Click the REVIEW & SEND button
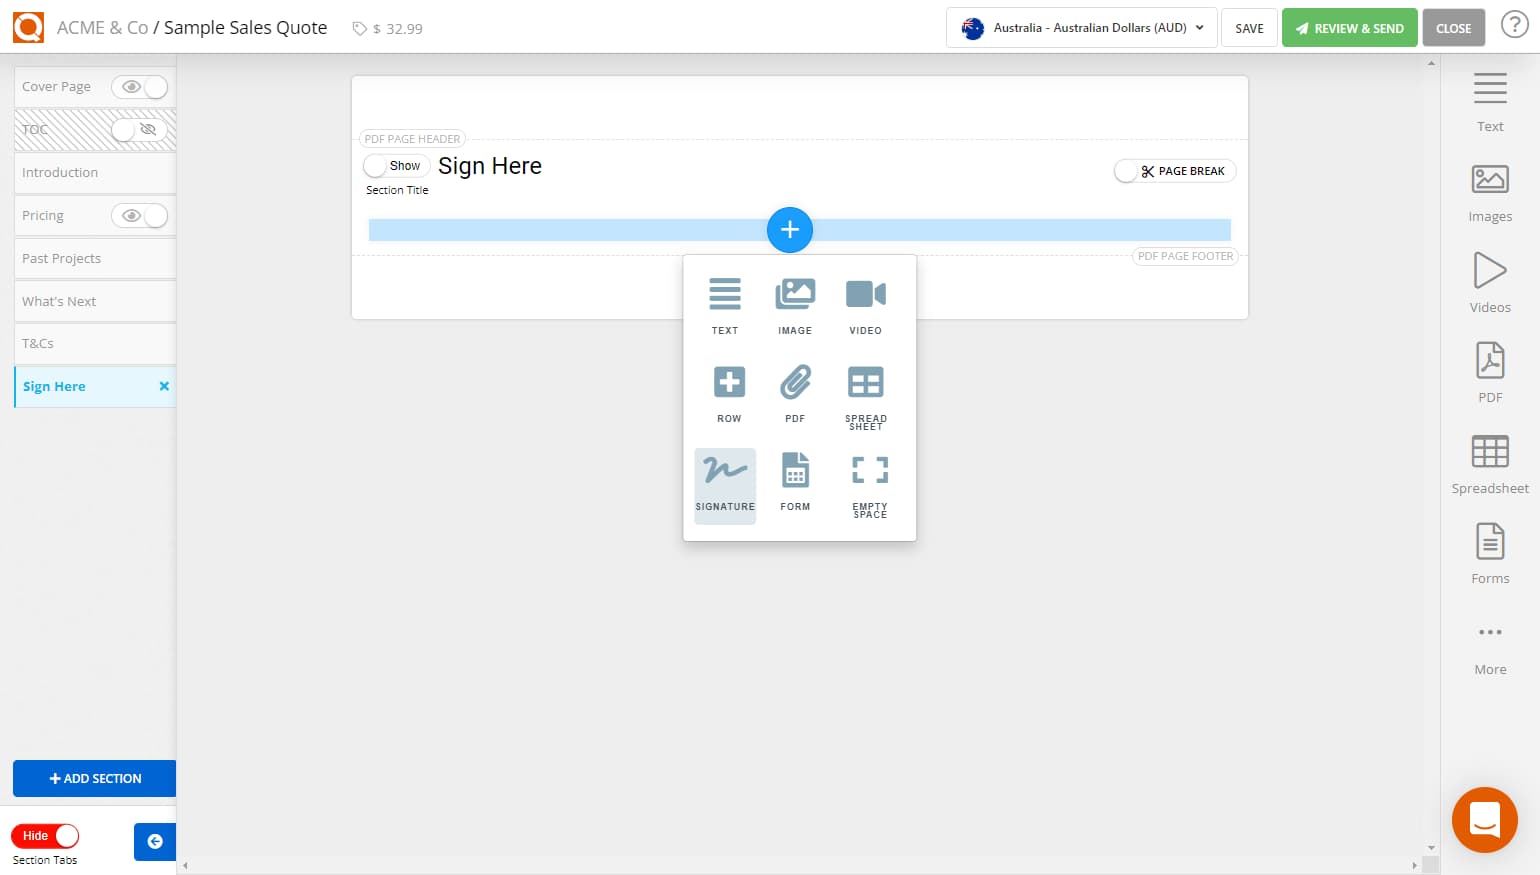1540x875 pixels. [x=1349, y=27]
